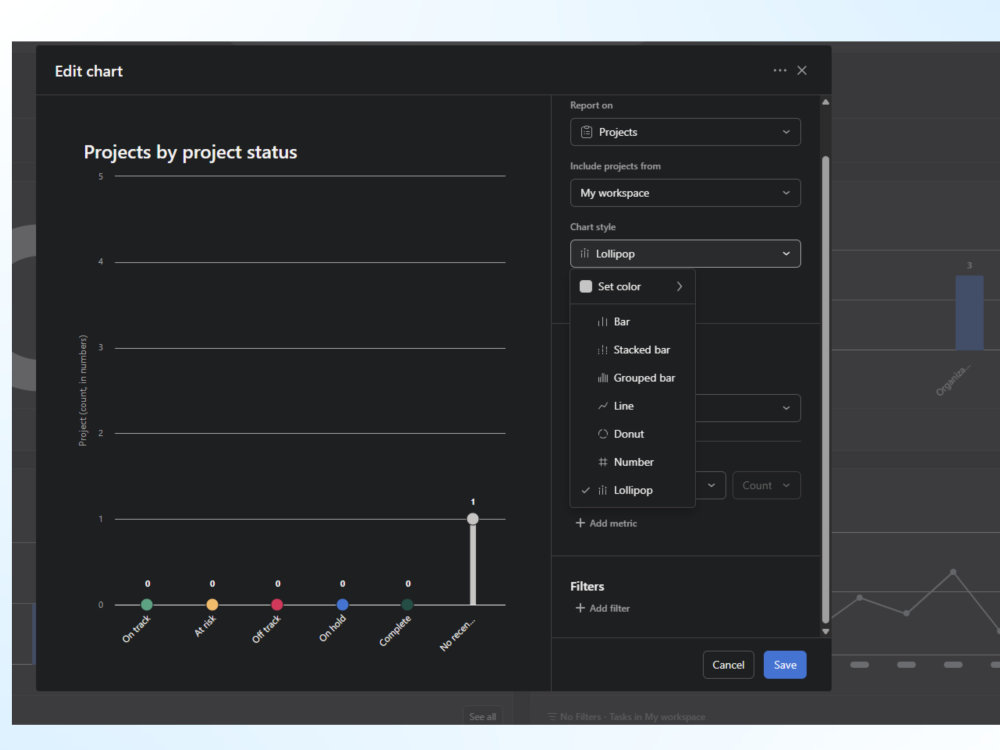Image resolution: width=1000 pixels, height=750 pixels.
Task: Click the scrollbar up arrow
Action: pyautogui.click(x=825, y=102)
